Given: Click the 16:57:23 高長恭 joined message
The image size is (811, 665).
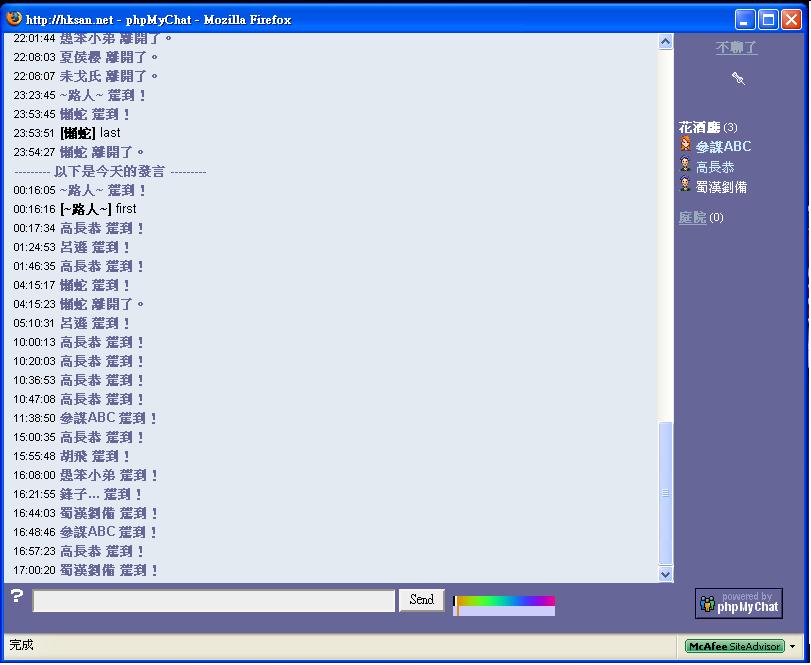Looking at the screenshot, I should pyautogui.click(x=78, y=551).
